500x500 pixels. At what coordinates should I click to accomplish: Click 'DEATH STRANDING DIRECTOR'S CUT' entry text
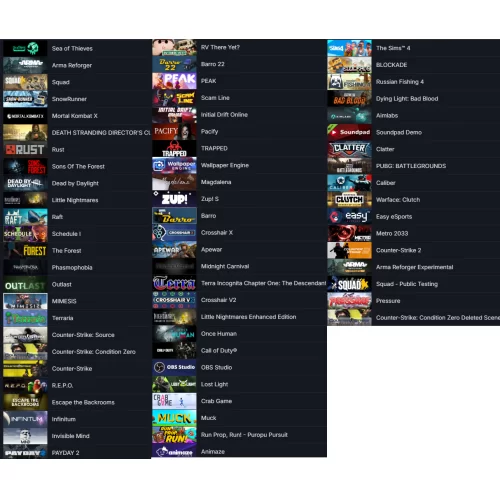tap(101, 133)
